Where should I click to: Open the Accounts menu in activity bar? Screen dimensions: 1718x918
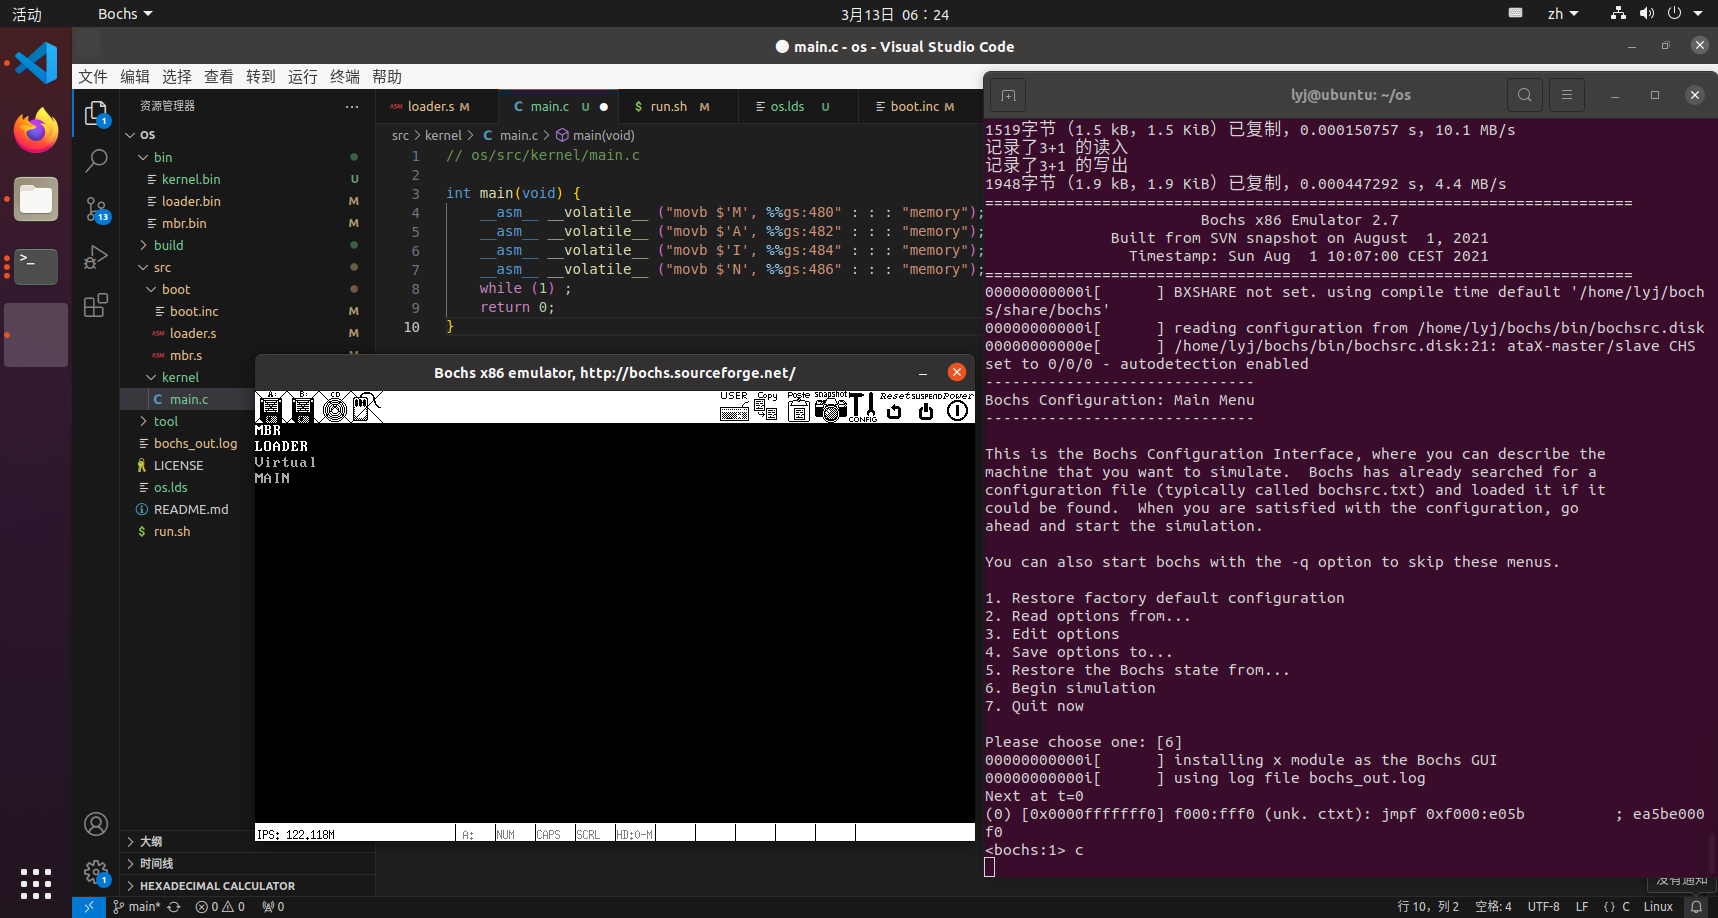tap(96, 824)
